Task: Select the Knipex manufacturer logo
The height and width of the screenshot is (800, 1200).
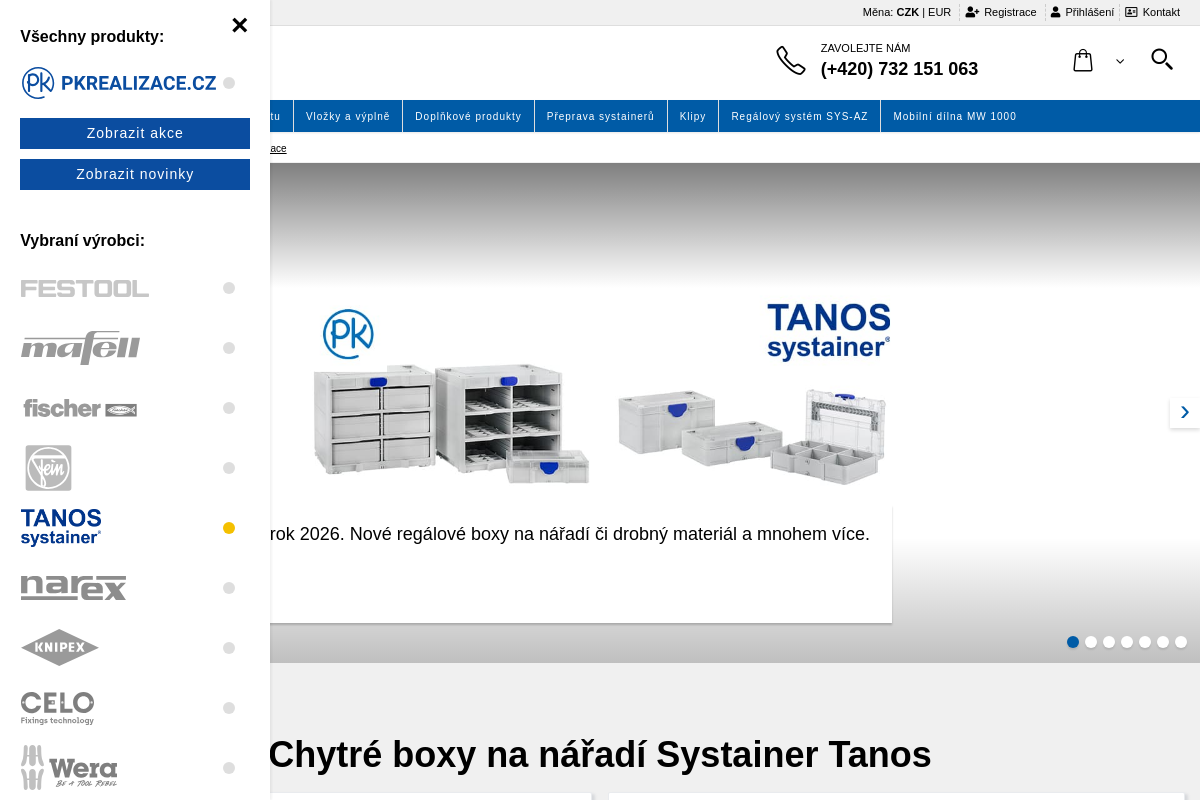Action: [x=60, y=648]
